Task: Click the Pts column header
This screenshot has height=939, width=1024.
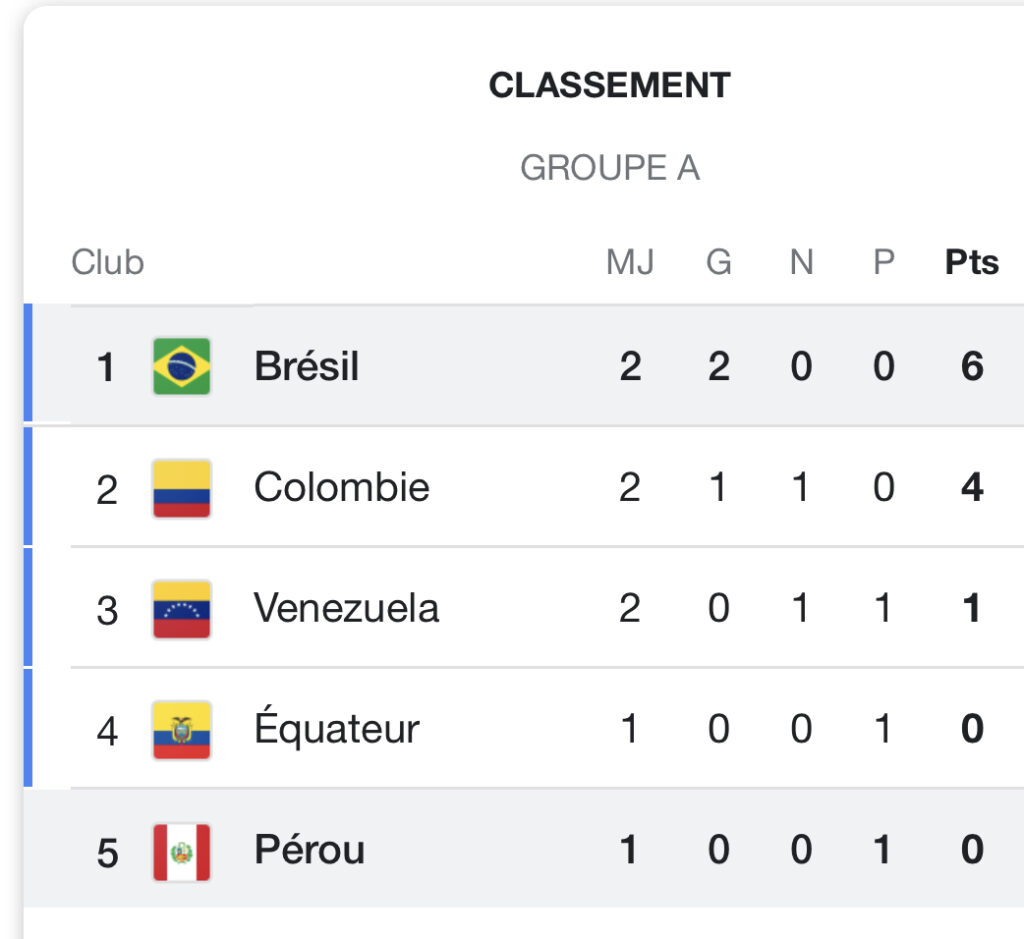Action: pos(972,262)
